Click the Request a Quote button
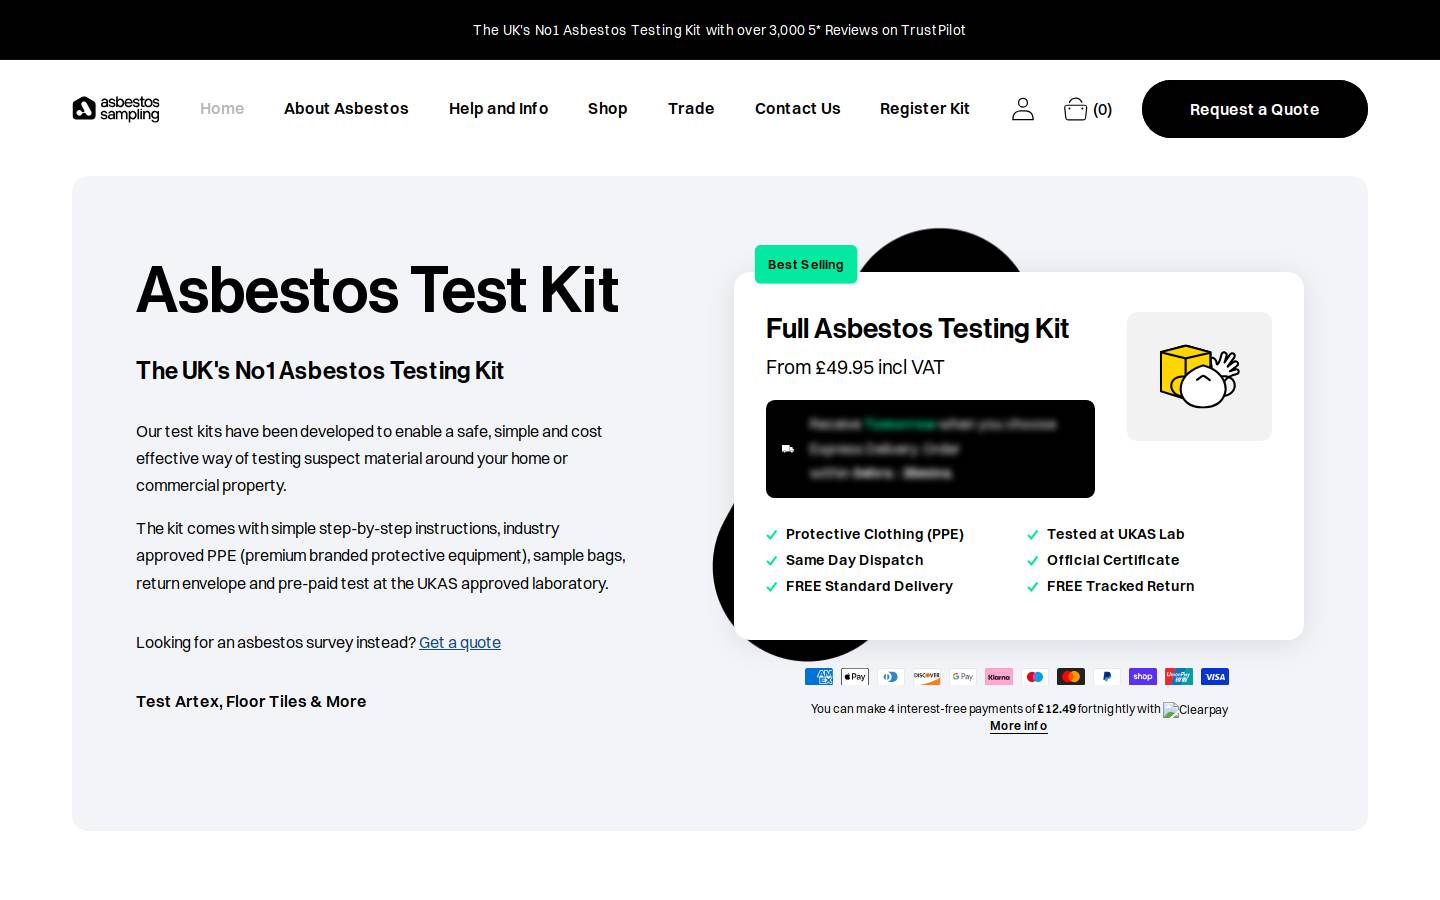Image resolution: width=1440 pixels, height=900 pixels. [1254, 109]
